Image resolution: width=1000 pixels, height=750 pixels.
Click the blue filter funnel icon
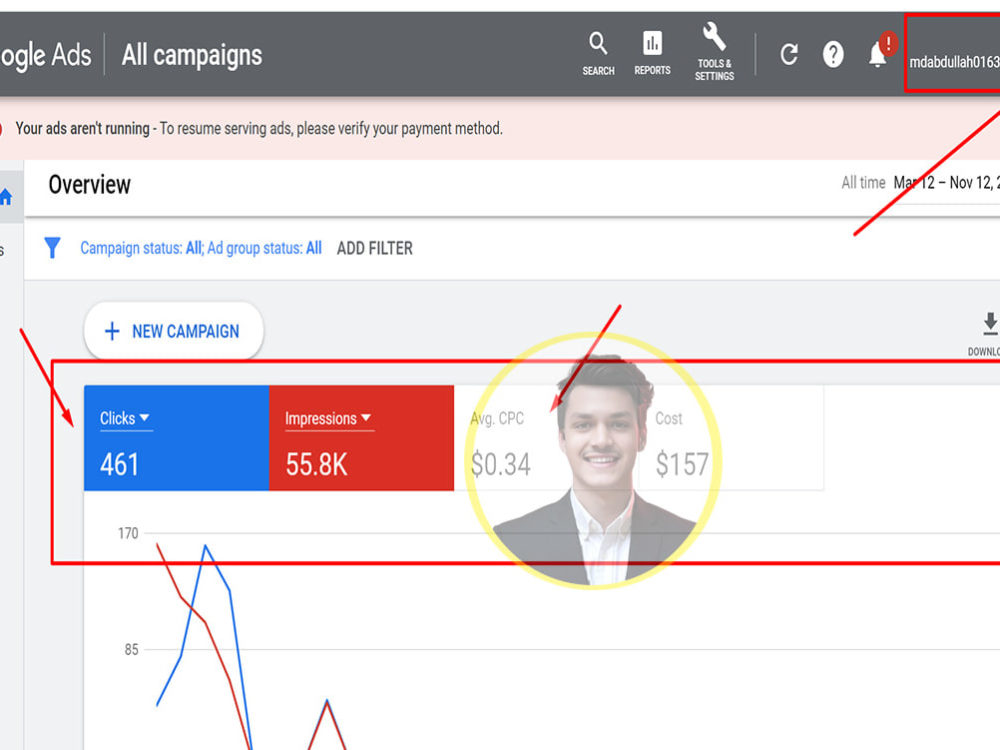[x=52, y=247]
